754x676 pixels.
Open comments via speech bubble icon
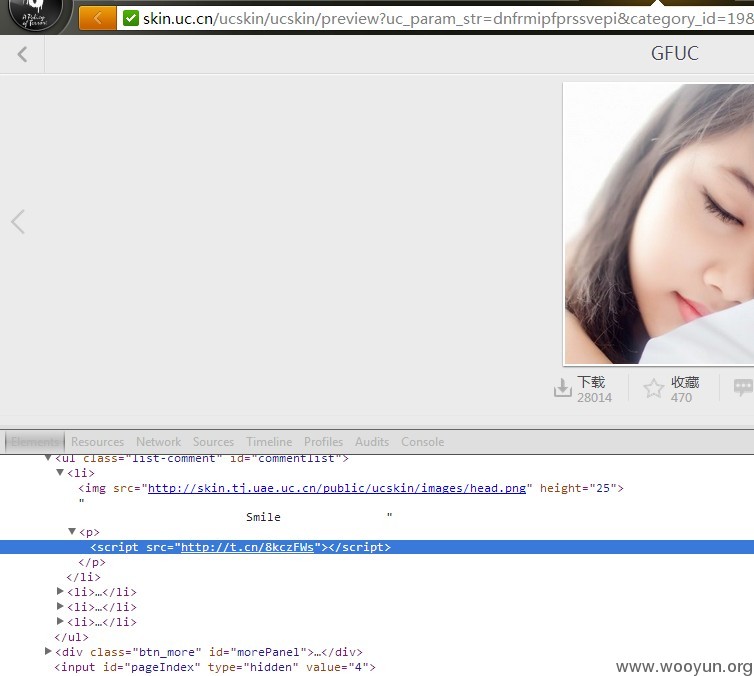point(743,387)
